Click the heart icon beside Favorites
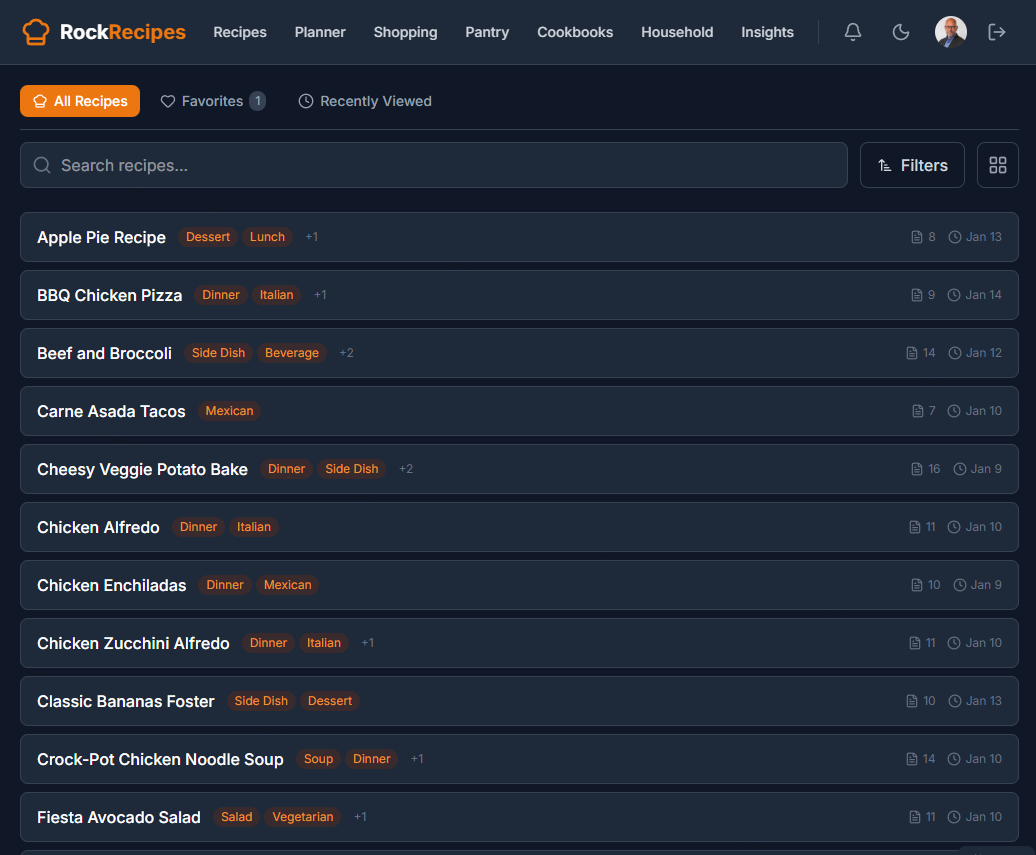 [x=168, y=101]
